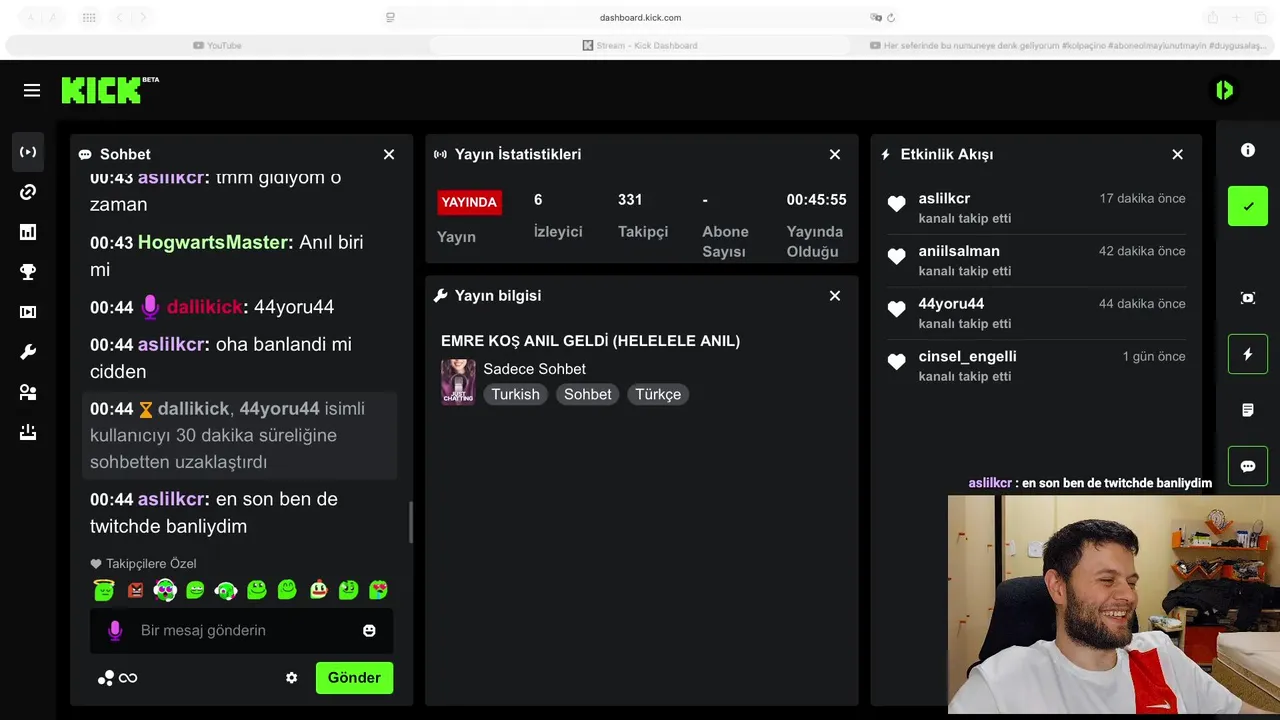Open the link icon in left sidebar
This screenshot has width=1280, height=720.
pos(28,192)
